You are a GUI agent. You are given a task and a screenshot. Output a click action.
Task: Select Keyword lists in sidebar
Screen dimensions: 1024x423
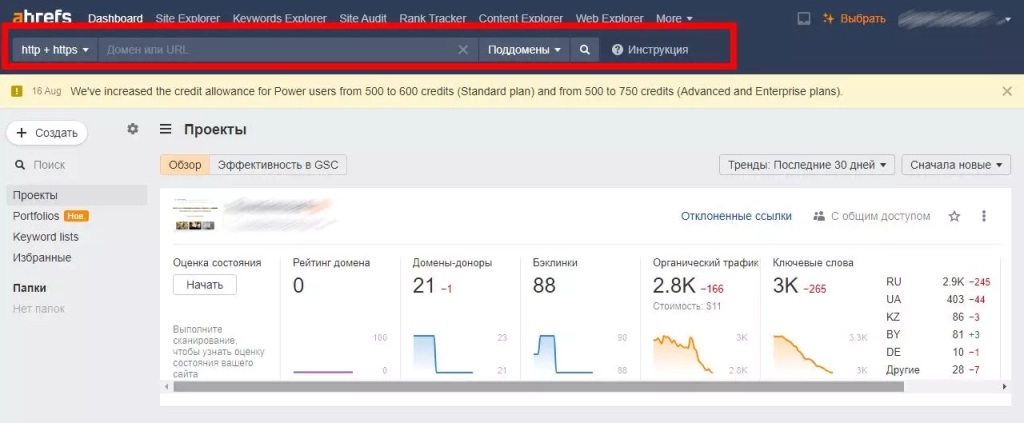(x=46, y=237)
